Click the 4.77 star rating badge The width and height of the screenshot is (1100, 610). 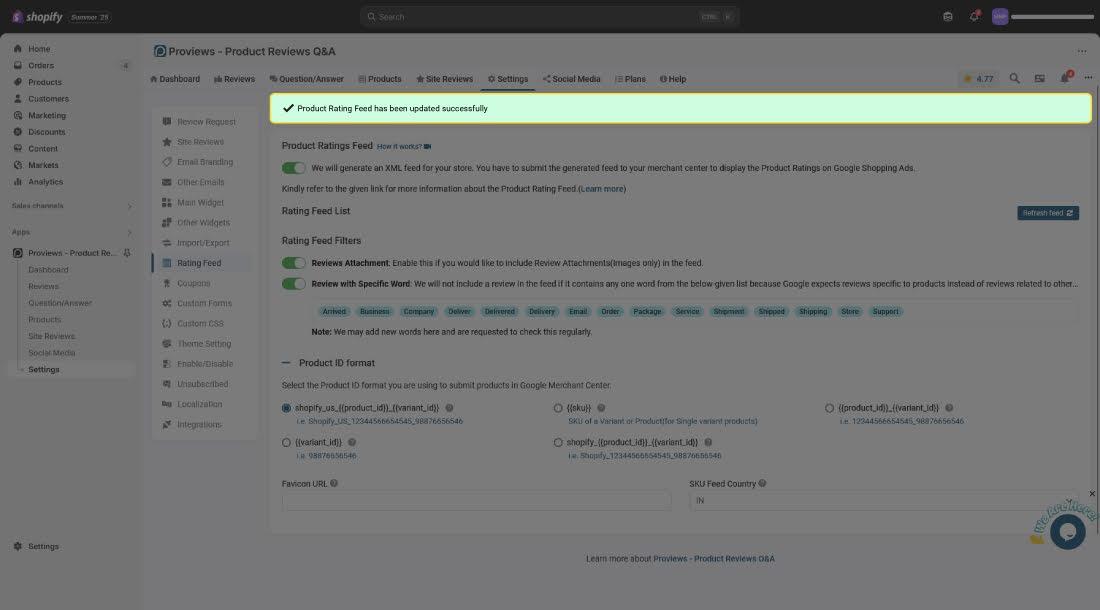[978, 78]
